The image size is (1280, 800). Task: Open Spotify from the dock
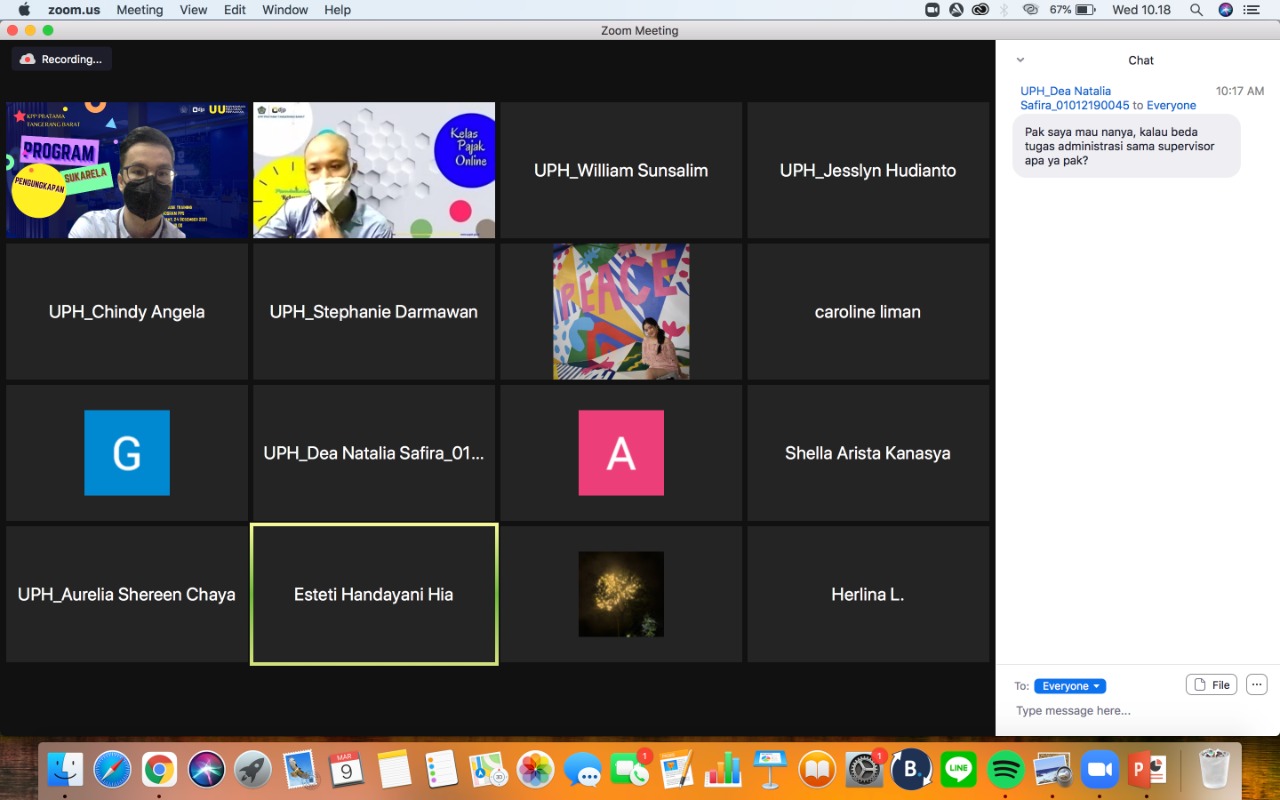click(x=1006, y=769)
